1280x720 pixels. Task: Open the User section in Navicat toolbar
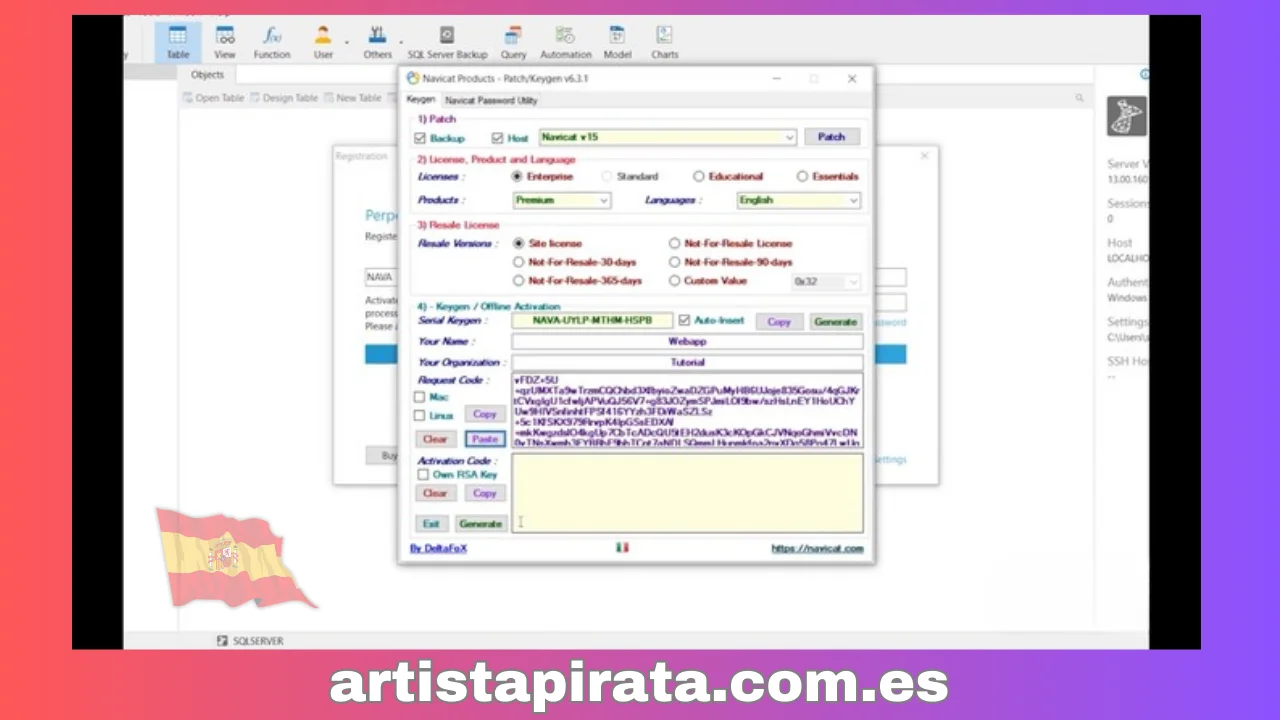pyautogui.click(x=323, y=42)
